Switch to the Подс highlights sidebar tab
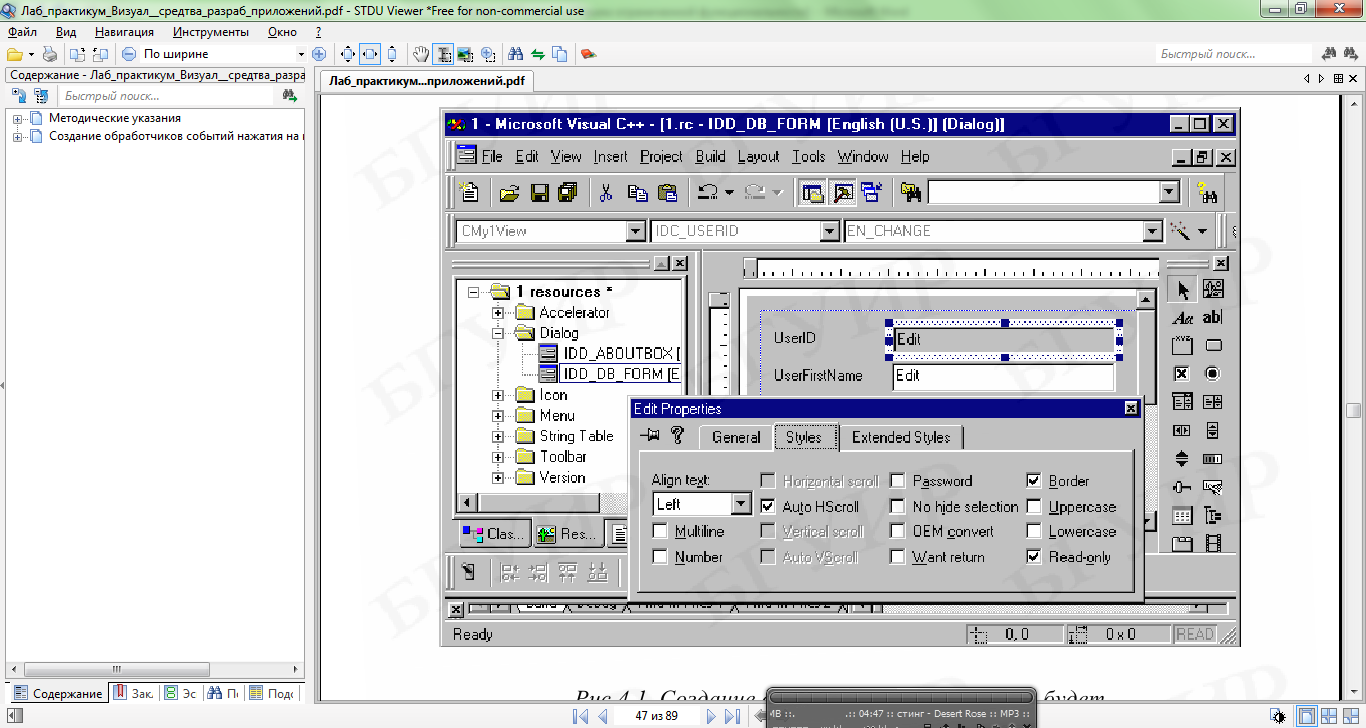Screen dimensions: 1366x728 [x=271, y=693]
